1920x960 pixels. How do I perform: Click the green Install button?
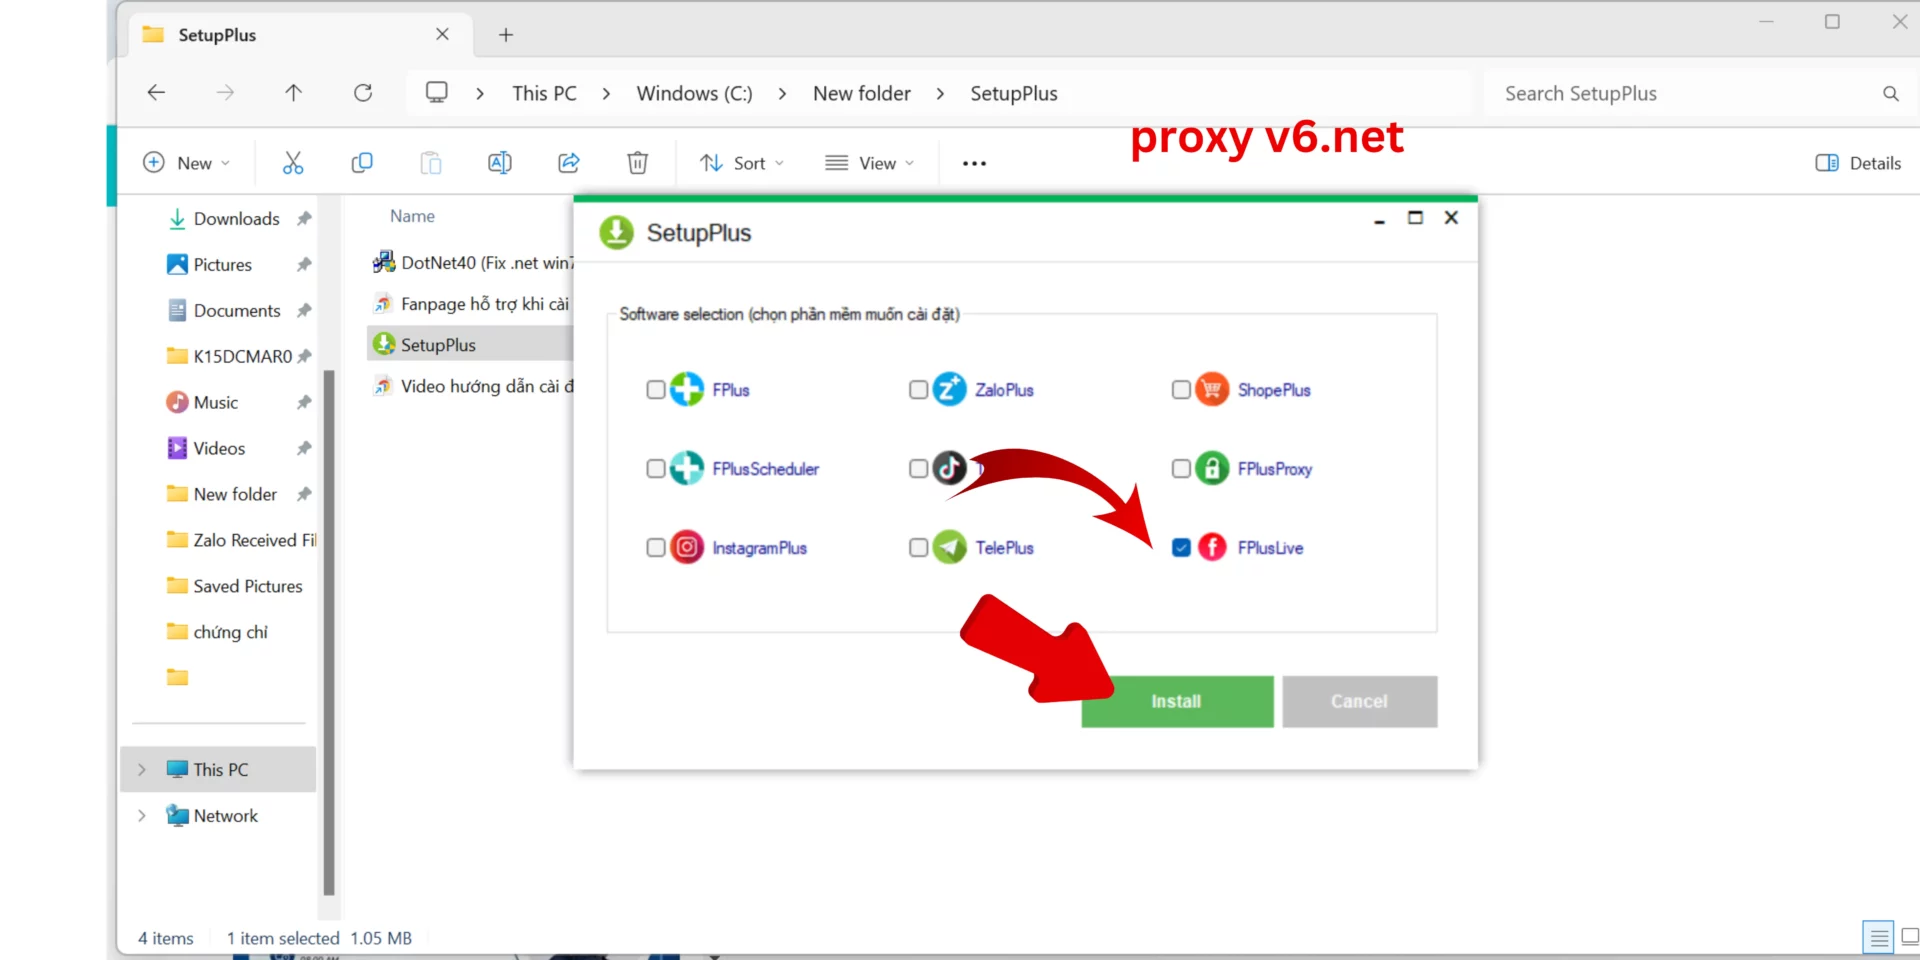click(1177, 701)
